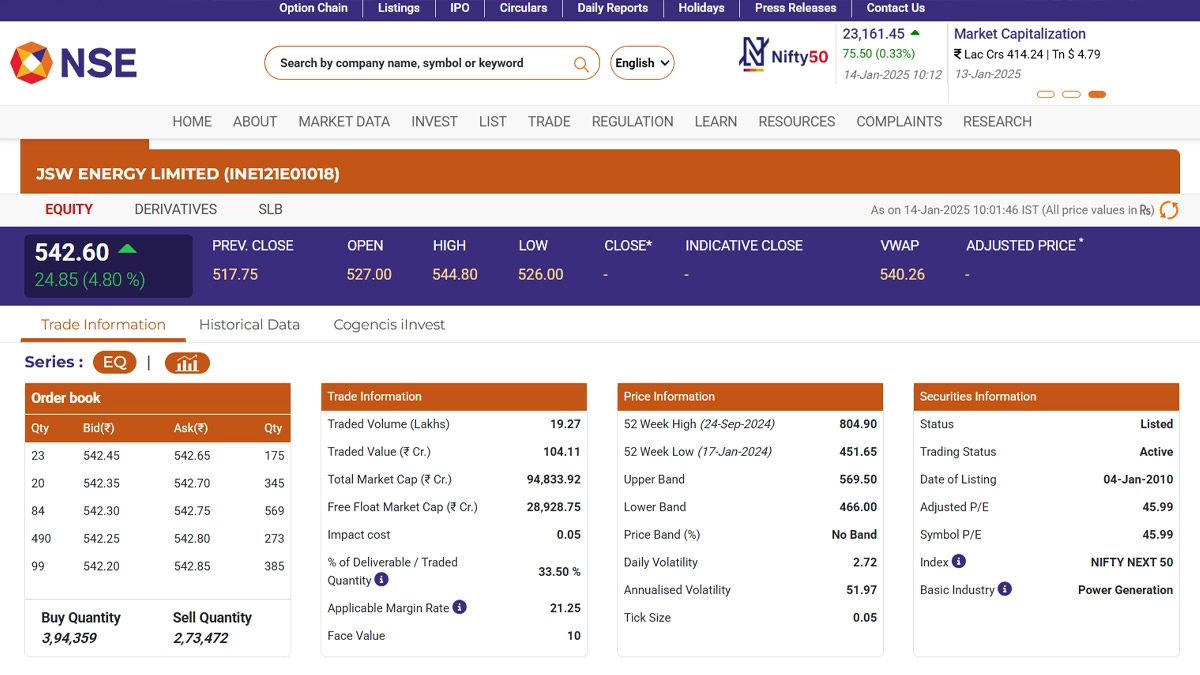The height and width of the screenshot is (675, 1200).
Task: Click info icon beside Basic Industry
Action: [x=1004, y=589]
